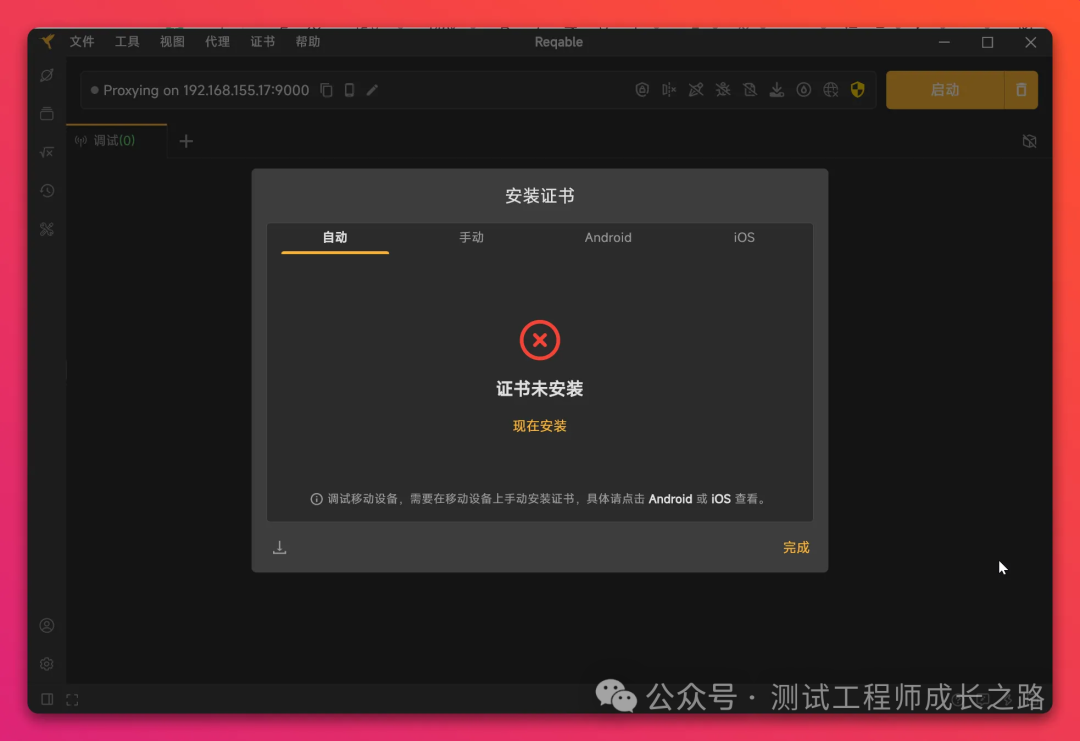
Task: Toggle the crossed-out document mirror icon
Action: pyautogui.click(x=749, y=90)
